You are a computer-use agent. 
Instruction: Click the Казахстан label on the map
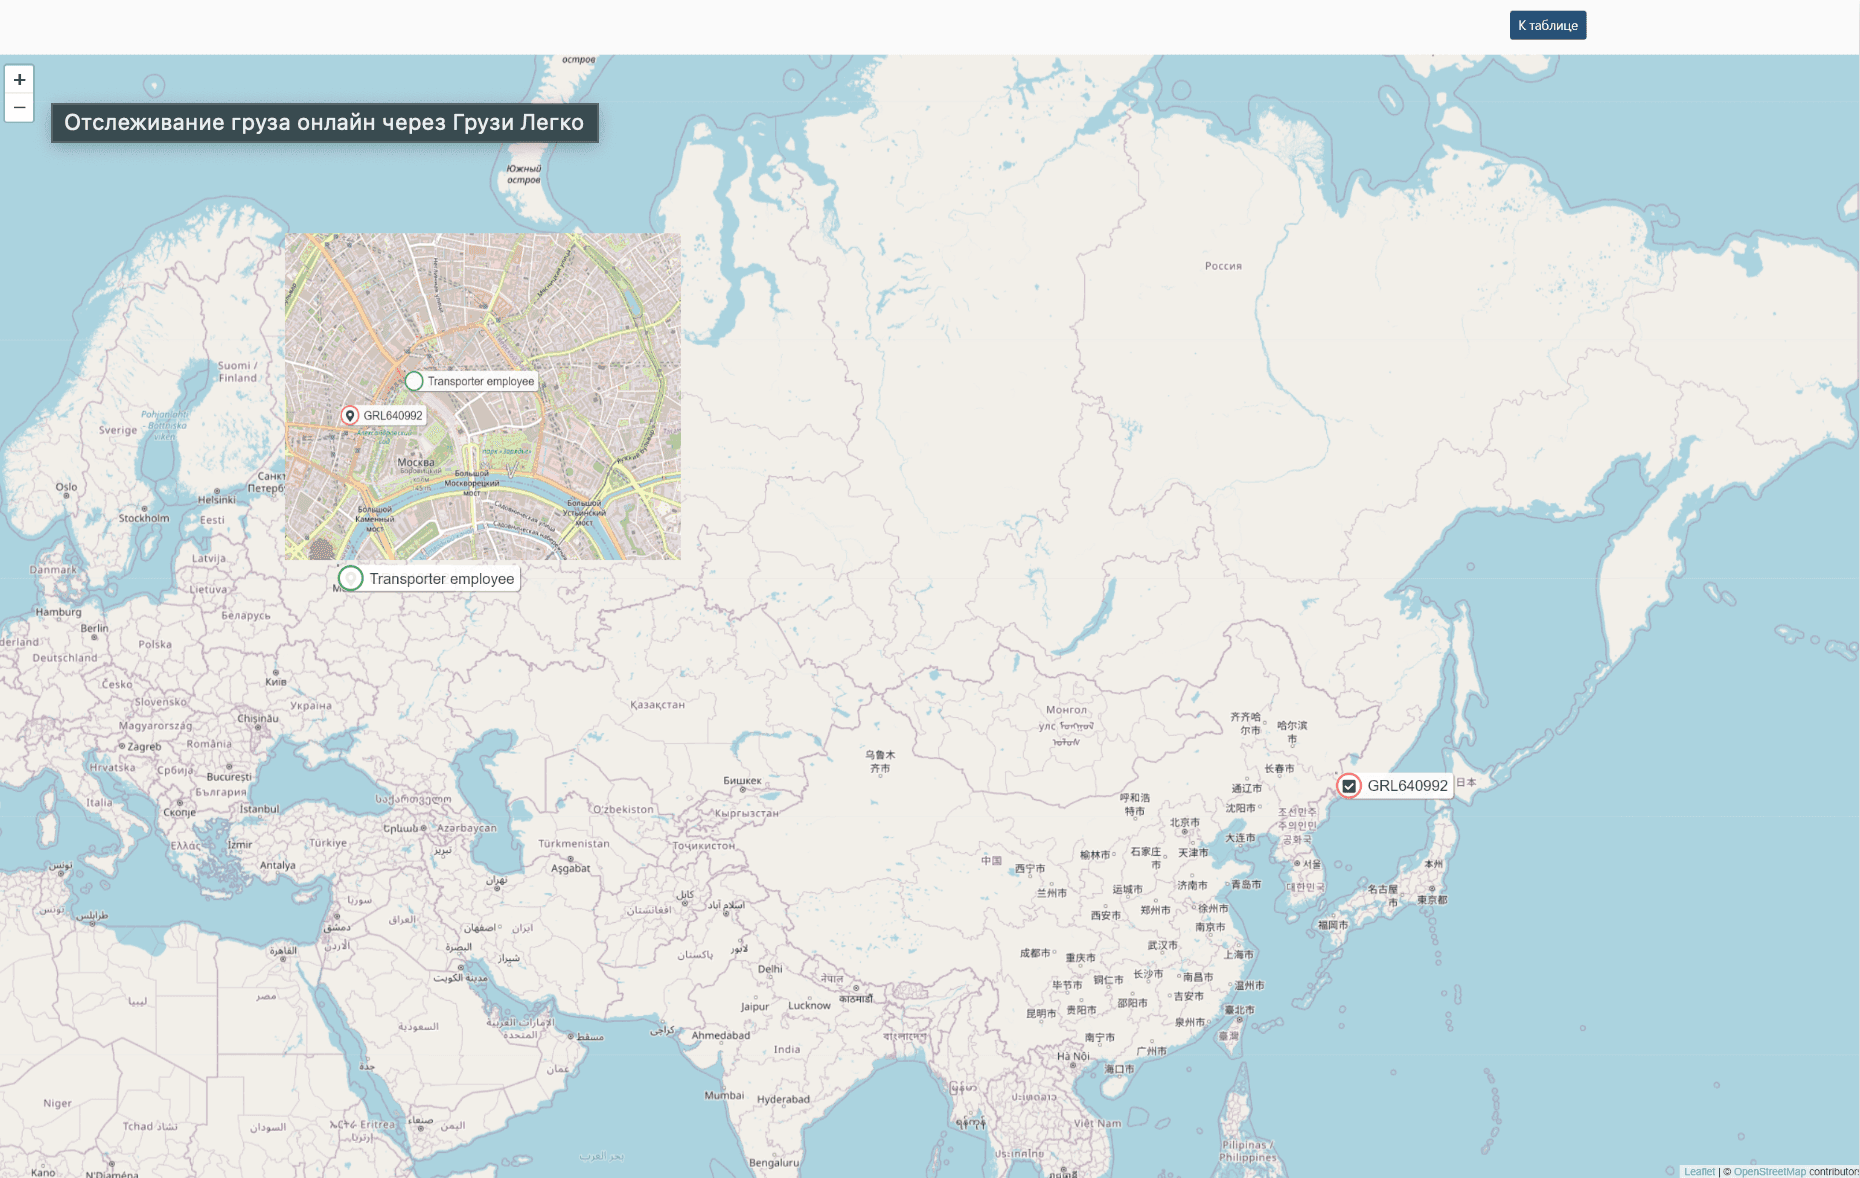[x=657, y=705]
